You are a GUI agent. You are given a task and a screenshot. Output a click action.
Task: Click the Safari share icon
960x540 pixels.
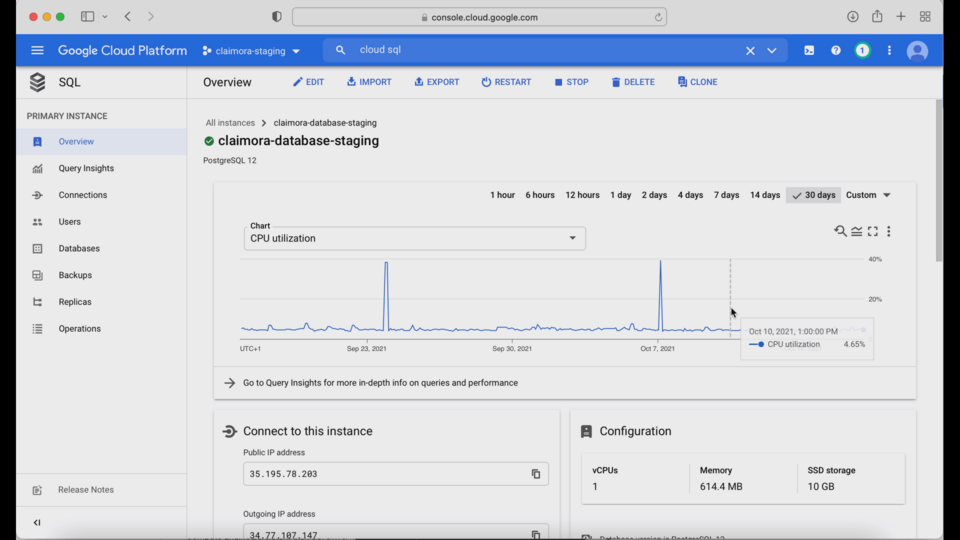point(877,16)
